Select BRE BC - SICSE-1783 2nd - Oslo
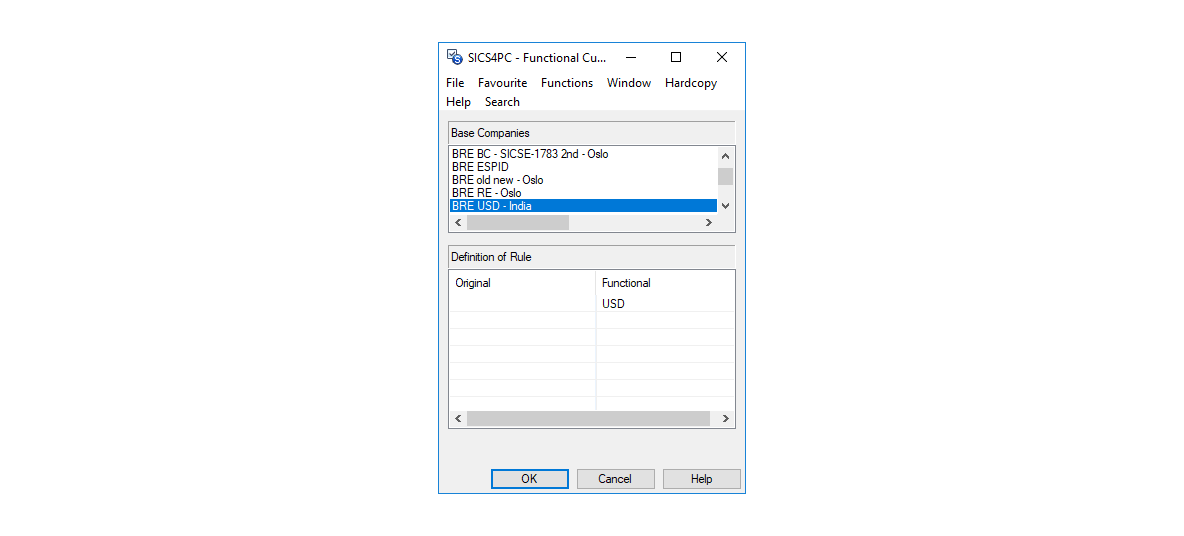 click(582, 154)
